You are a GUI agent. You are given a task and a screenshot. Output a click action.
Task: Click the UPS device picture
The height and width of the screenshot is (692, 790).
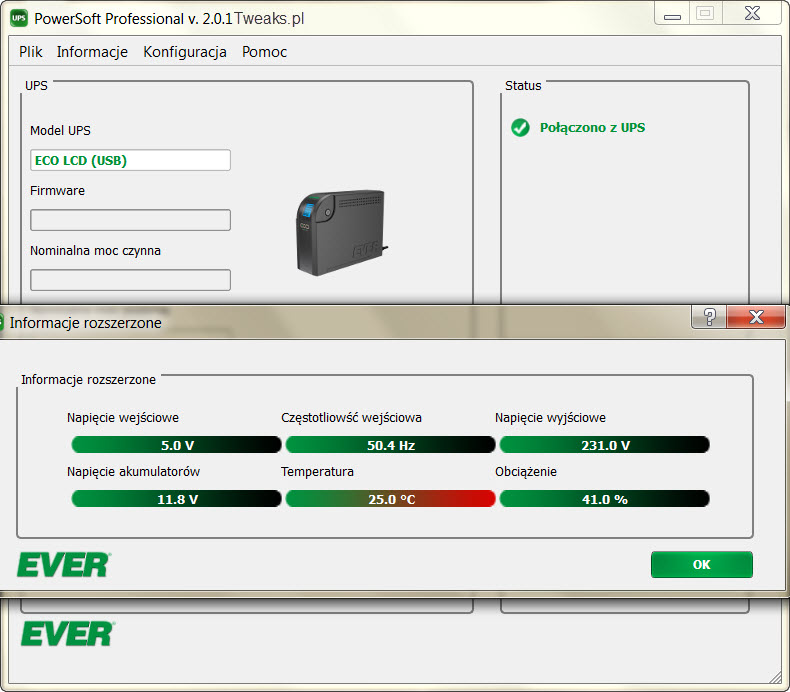point(342,232)
